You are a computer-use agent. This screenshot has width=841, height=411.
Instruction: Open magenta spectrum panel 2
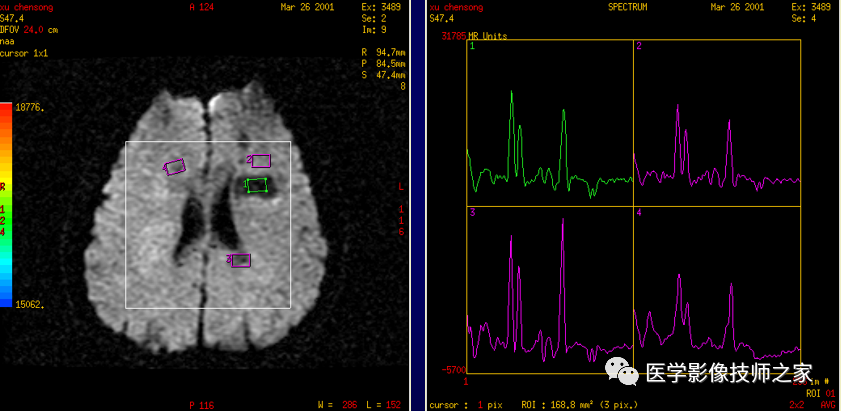click(x=717, y=122)
